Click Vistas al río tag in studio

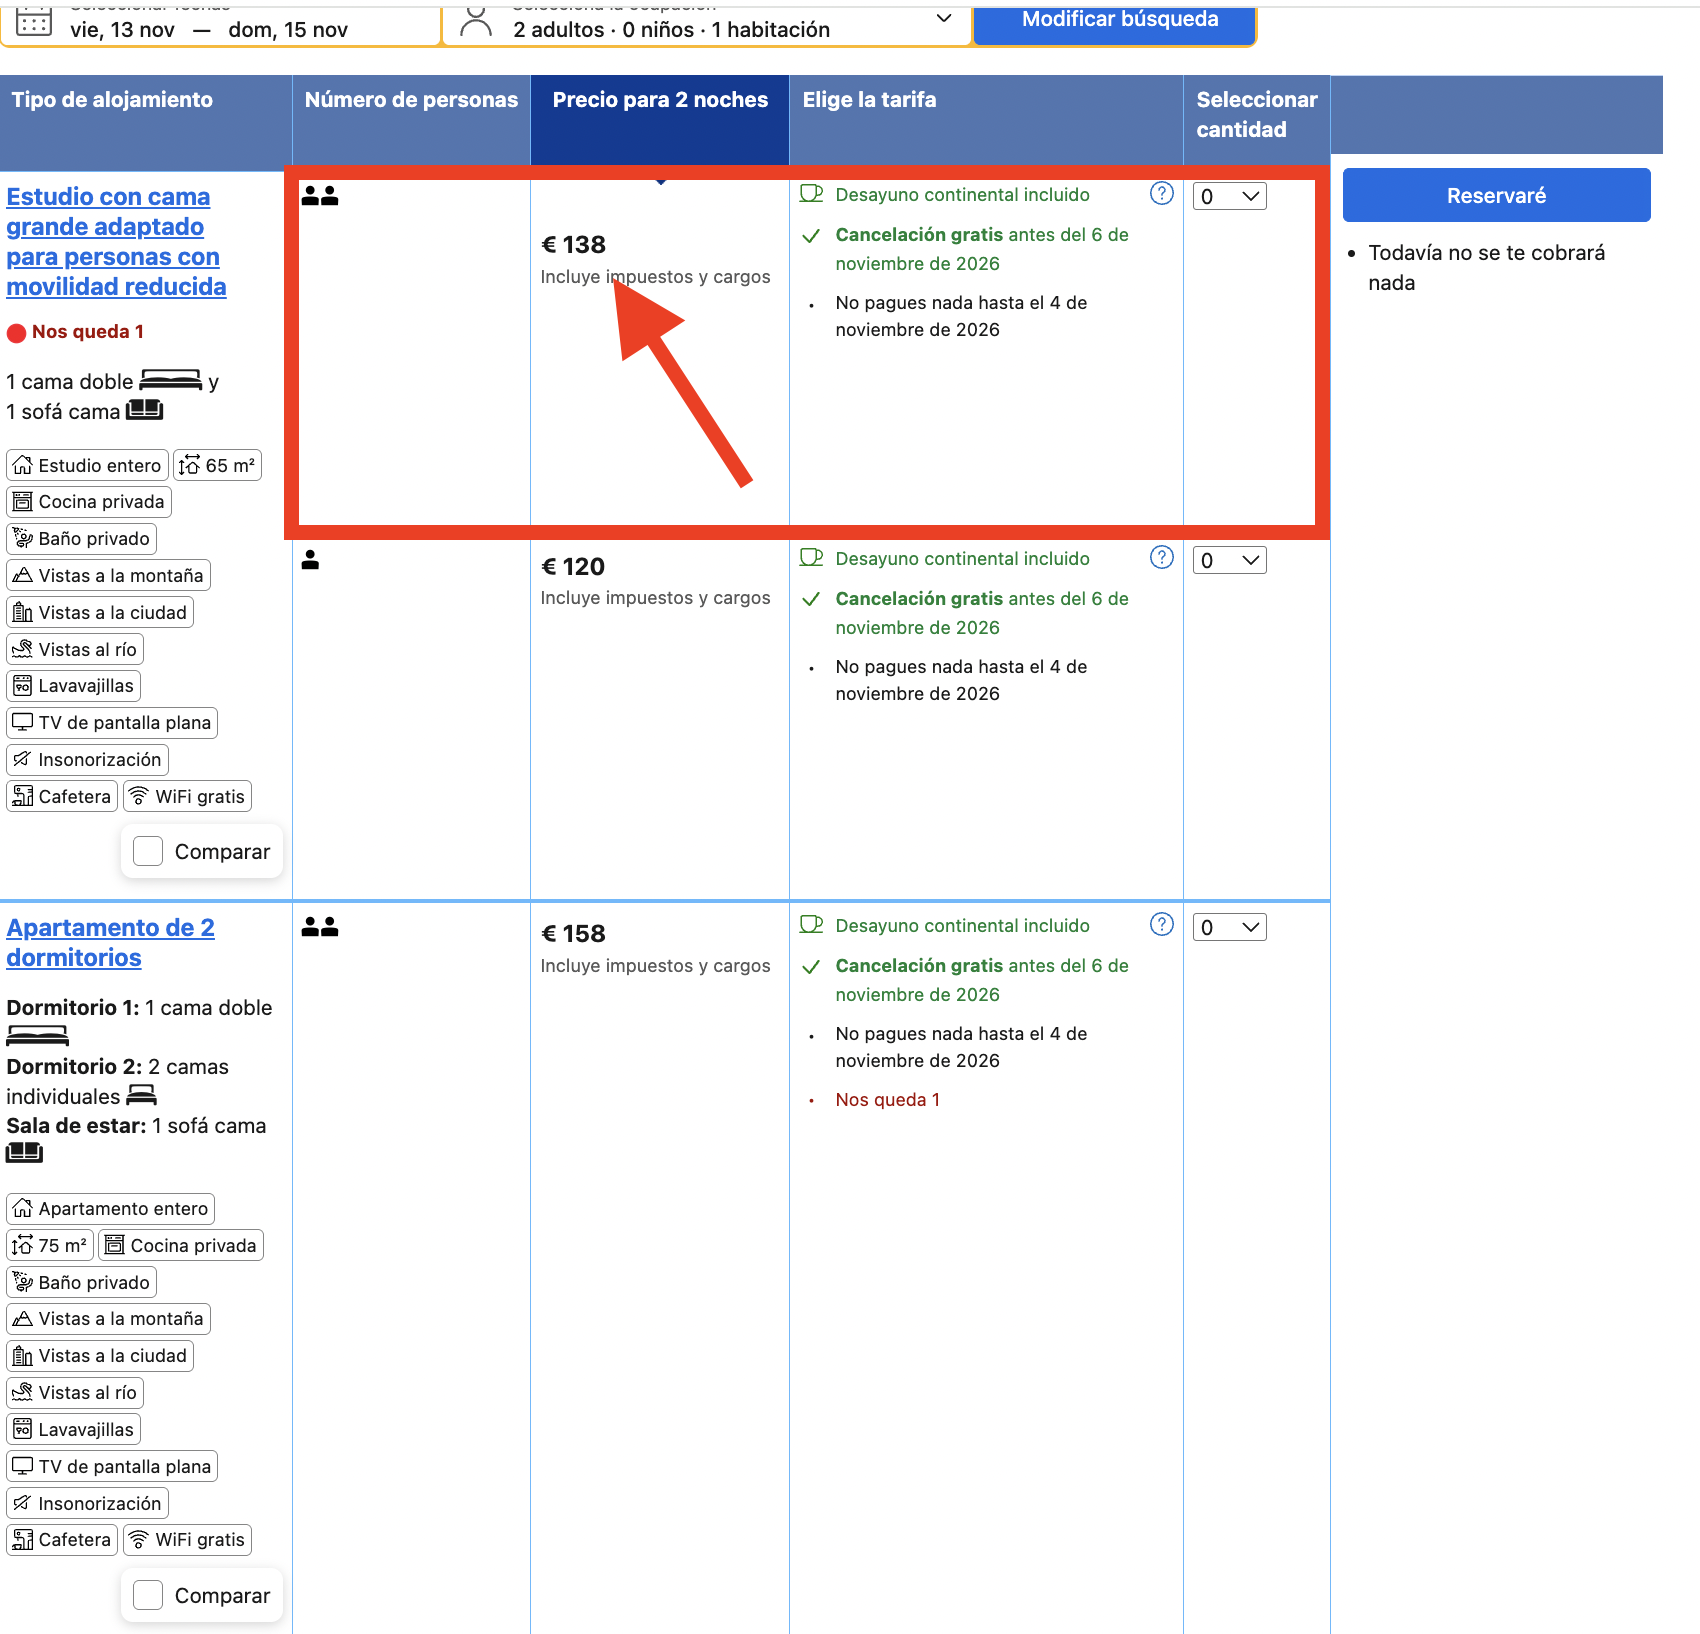click(75, 650)
